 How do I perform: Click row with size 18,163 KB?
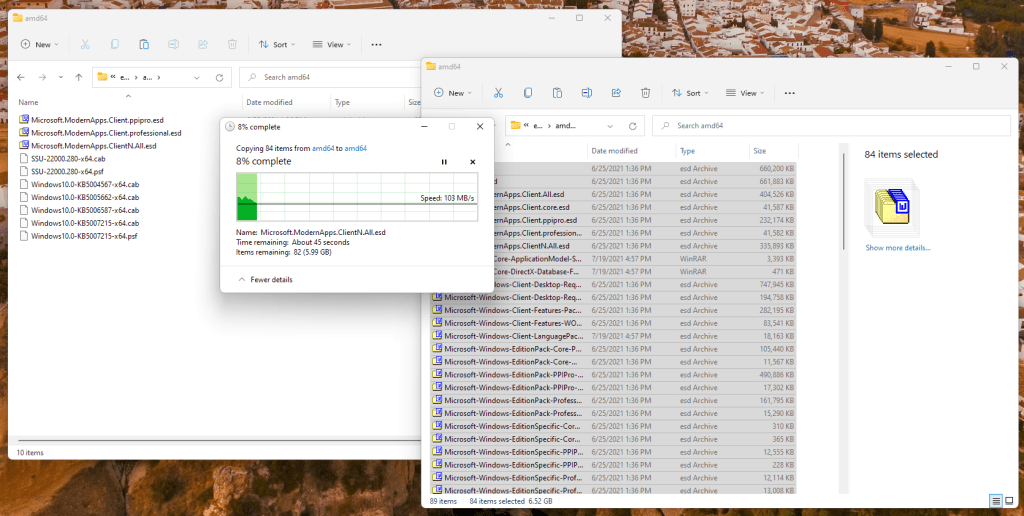click(x=614, y=336)
